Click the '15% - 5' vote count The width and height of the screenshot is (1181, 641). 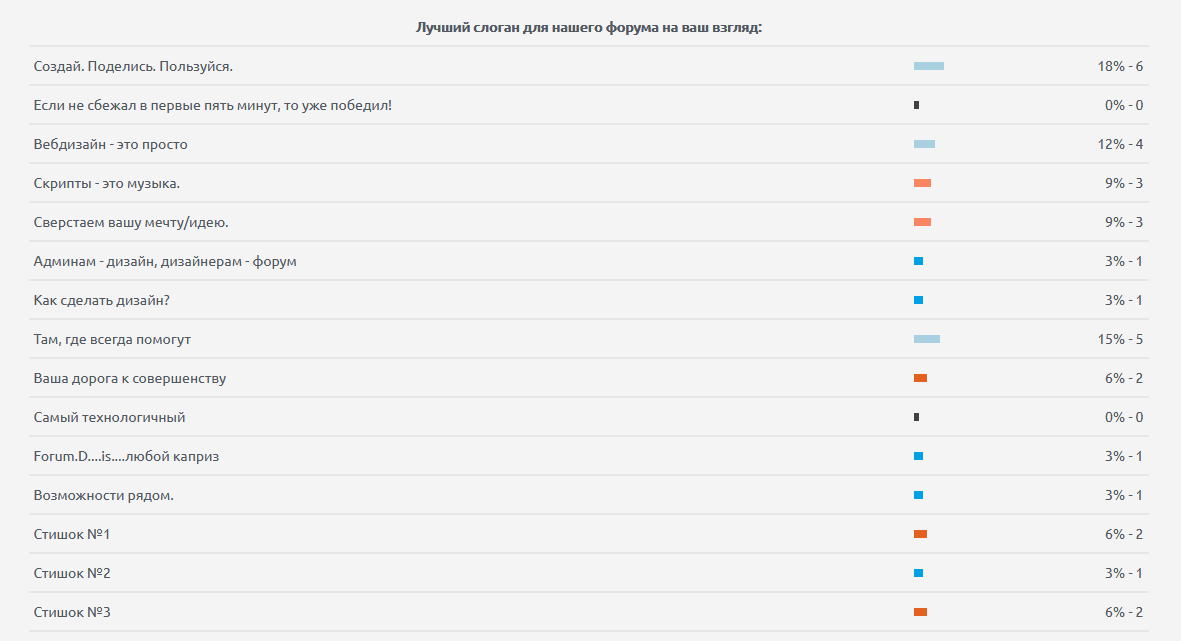tap(1120, 339)
